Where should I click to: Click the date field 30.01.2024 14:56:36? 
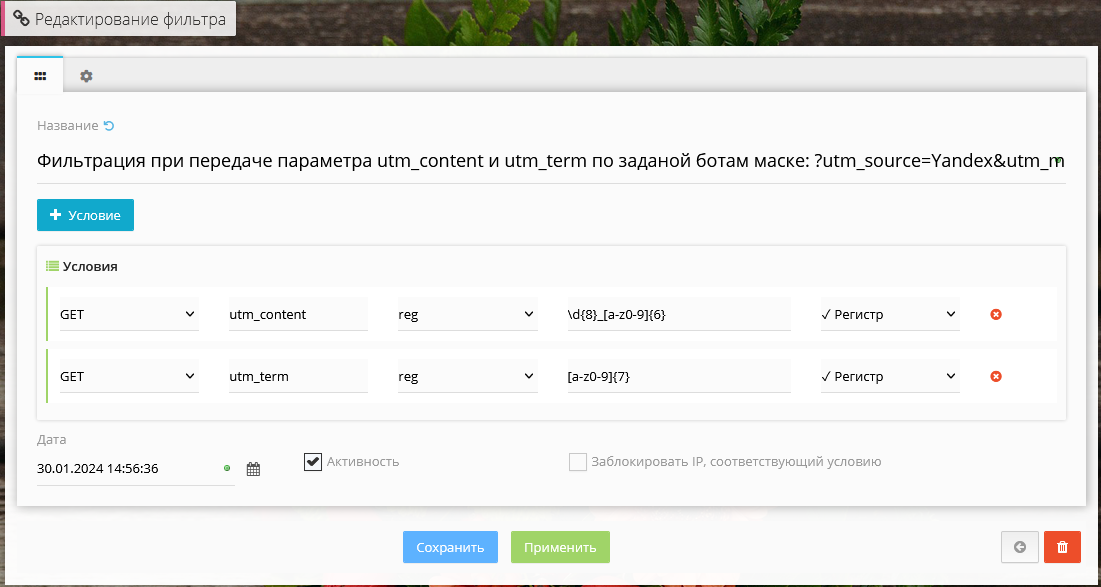(125, 469)
